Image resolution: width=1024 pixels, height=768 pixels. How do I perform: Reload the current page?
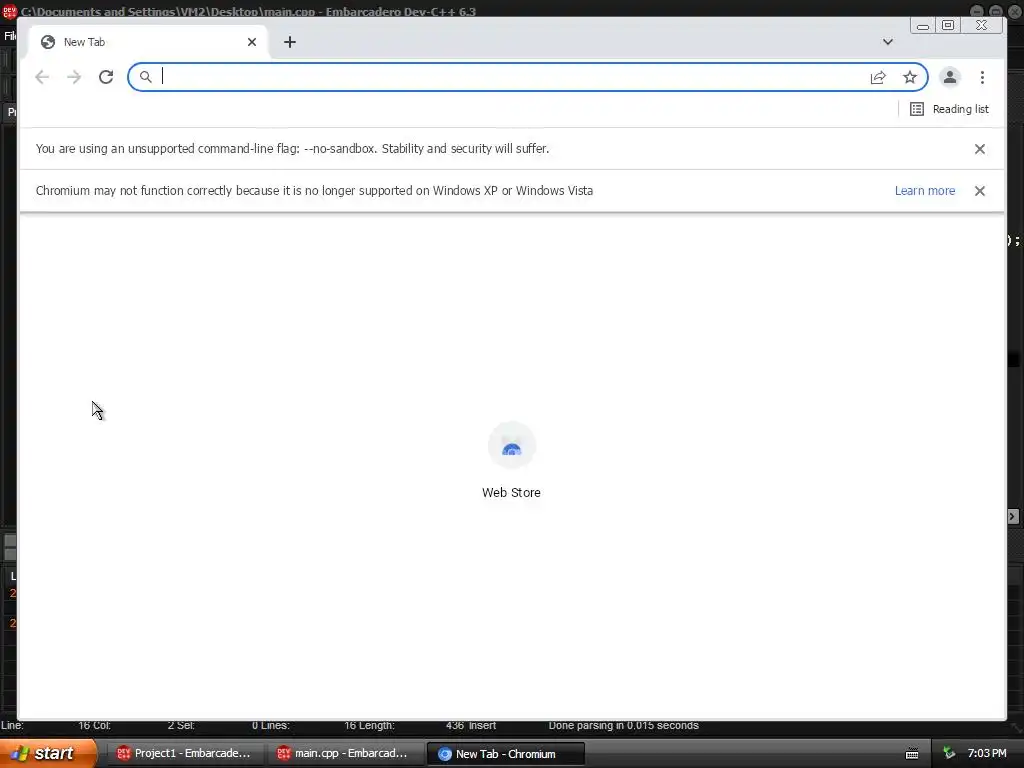coord(106,77)
